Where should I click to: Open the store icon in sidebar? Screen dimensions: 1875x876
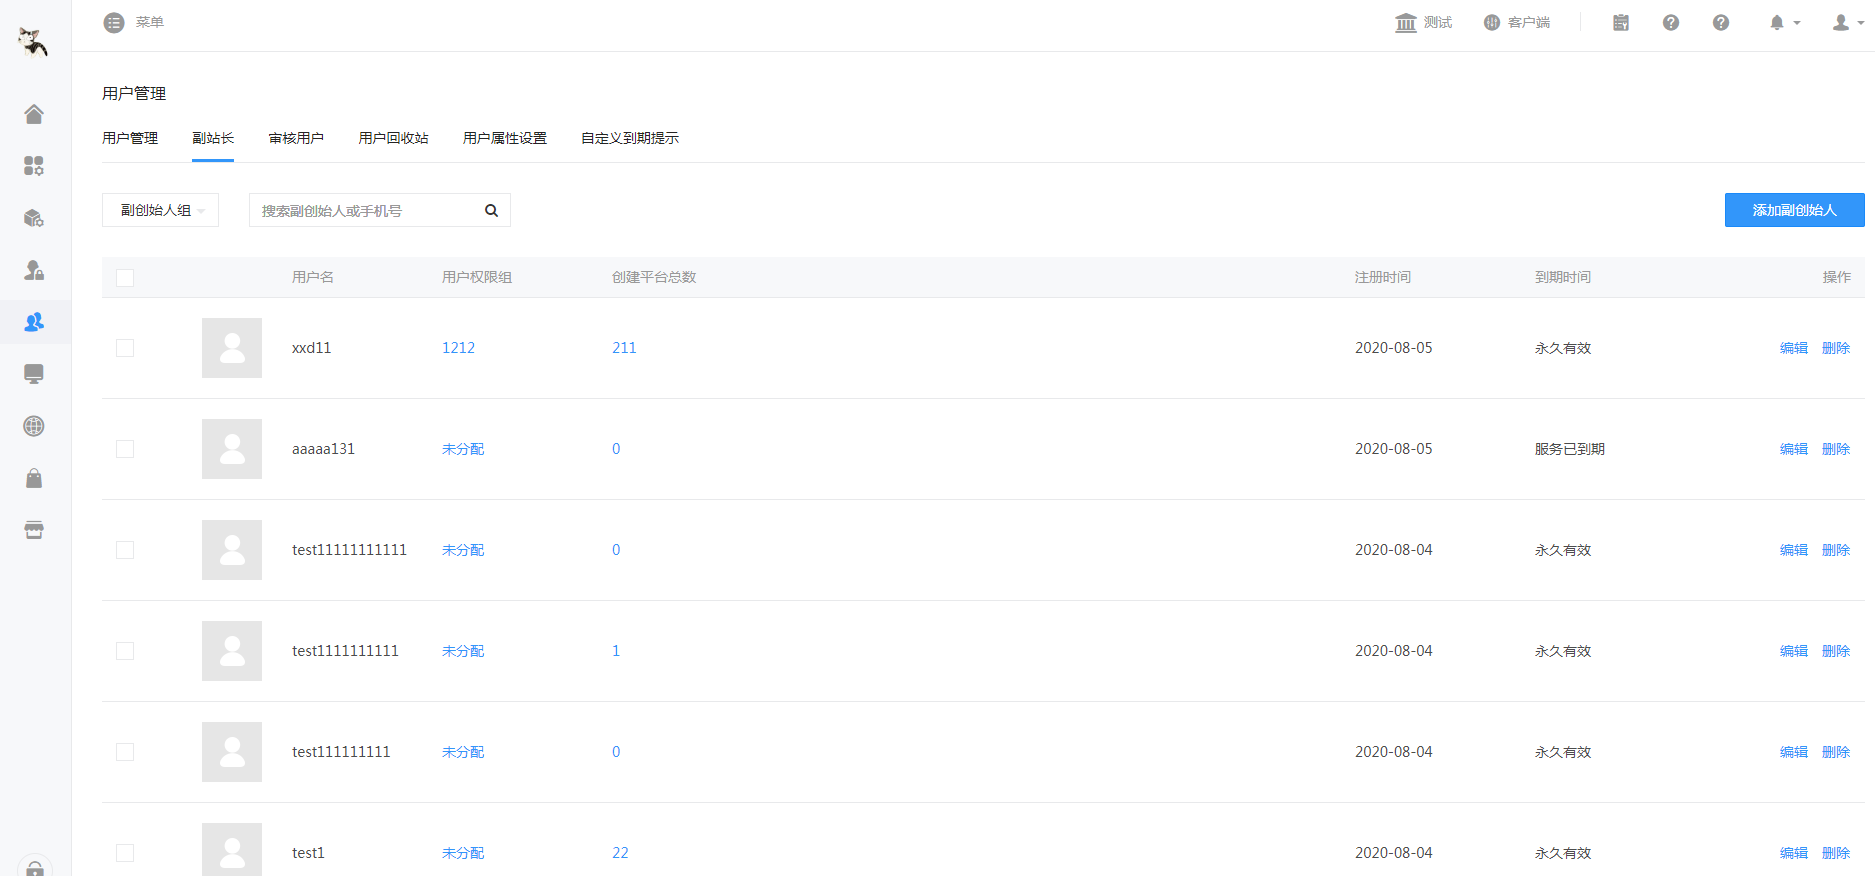coord(34,530)
